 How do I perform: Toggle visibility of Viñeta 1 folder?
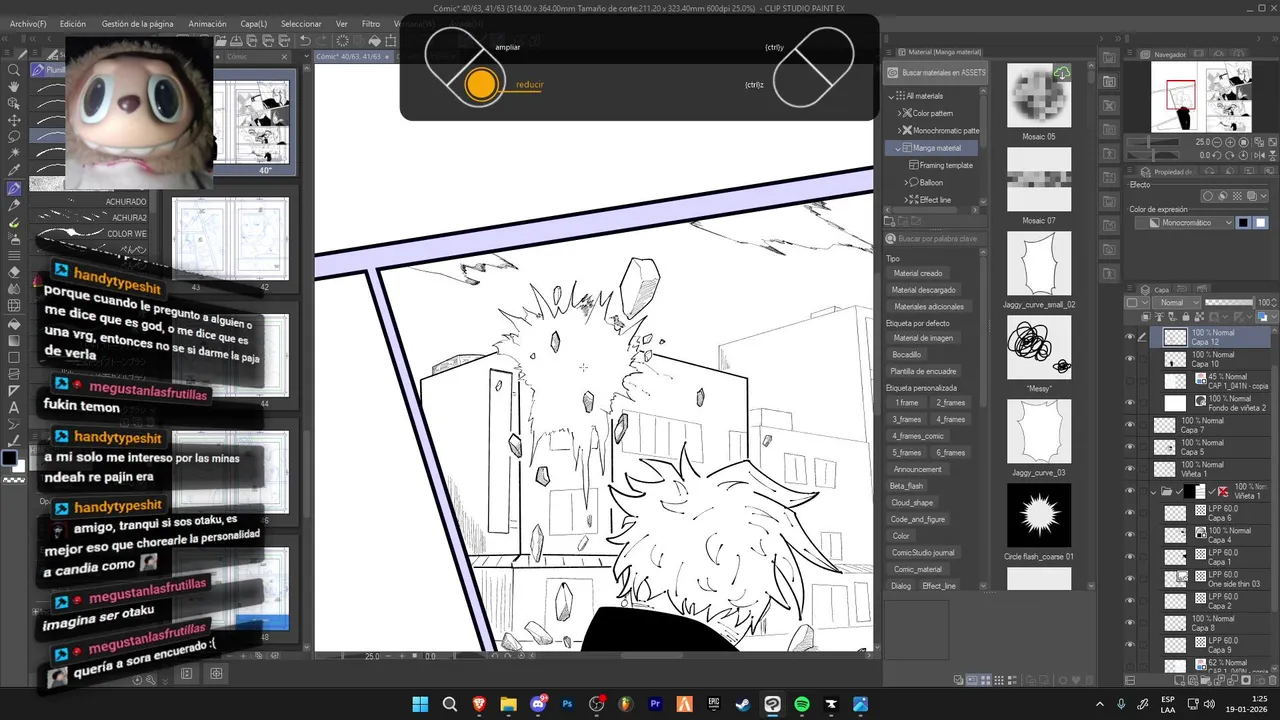[1130, 491]
